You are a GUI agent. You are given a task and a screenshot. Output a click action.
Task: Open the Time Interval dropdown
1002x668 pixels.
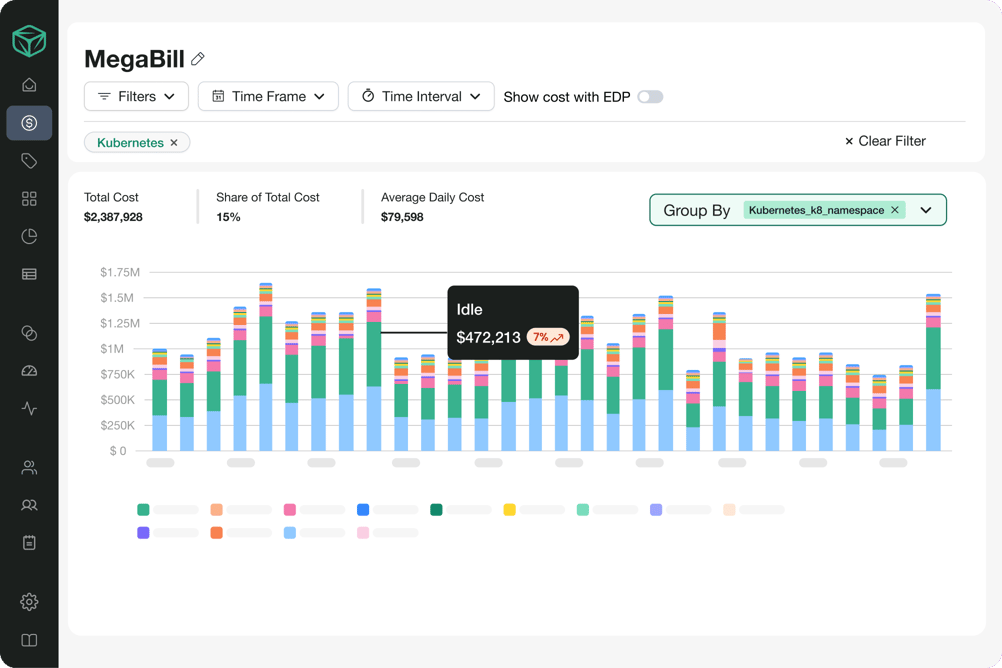[421, 97]
